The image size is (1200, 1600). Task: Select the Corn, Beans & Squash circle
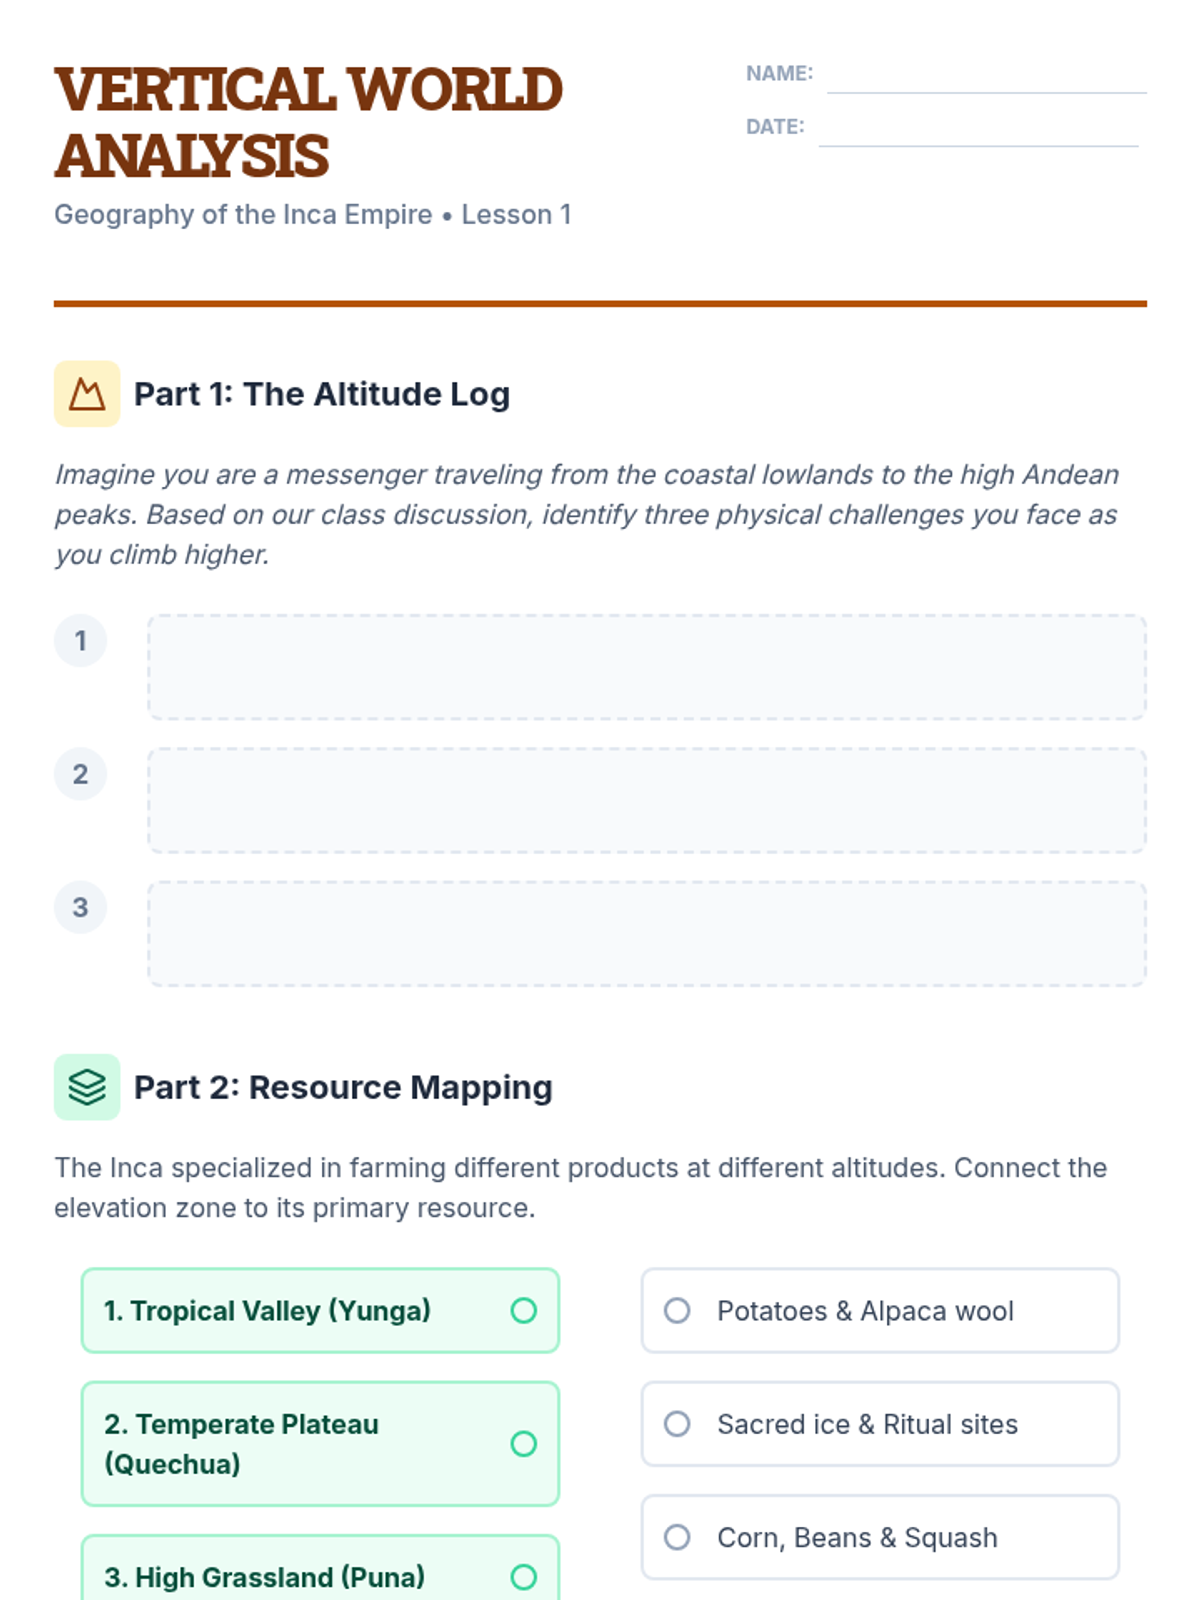point(677,1537)
